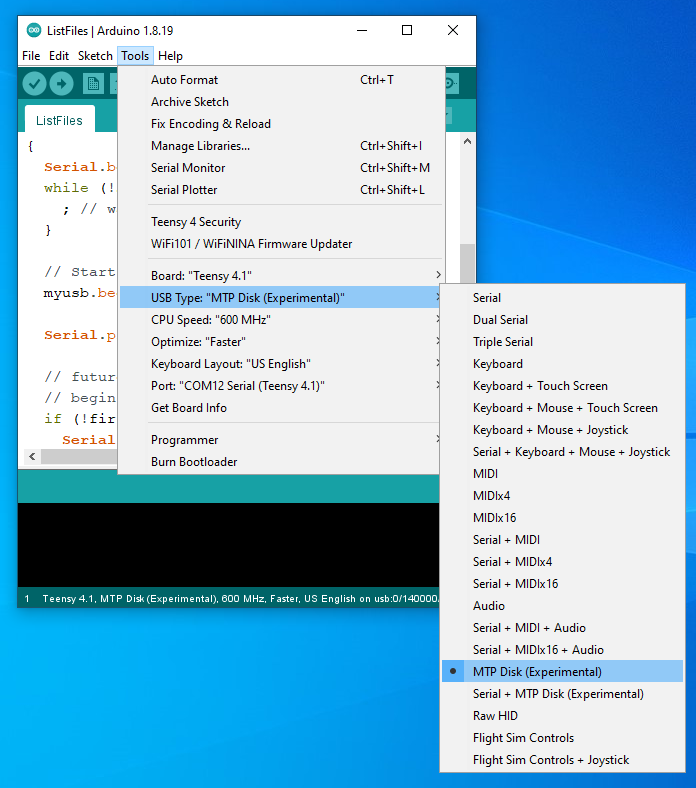Open Teensy 4 Security
Screen dimensions: 696x788
pos(281,222)
